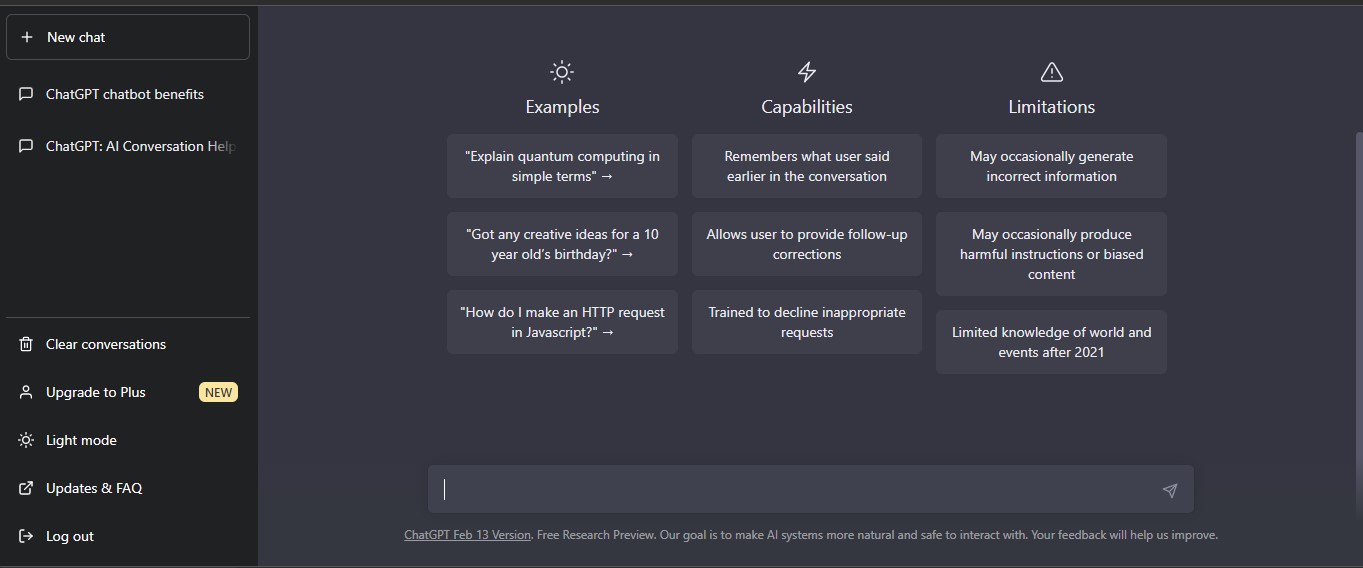Open the ChatGPT chatbot benefits conversation

pyautogui.click(x=125, y=94)
